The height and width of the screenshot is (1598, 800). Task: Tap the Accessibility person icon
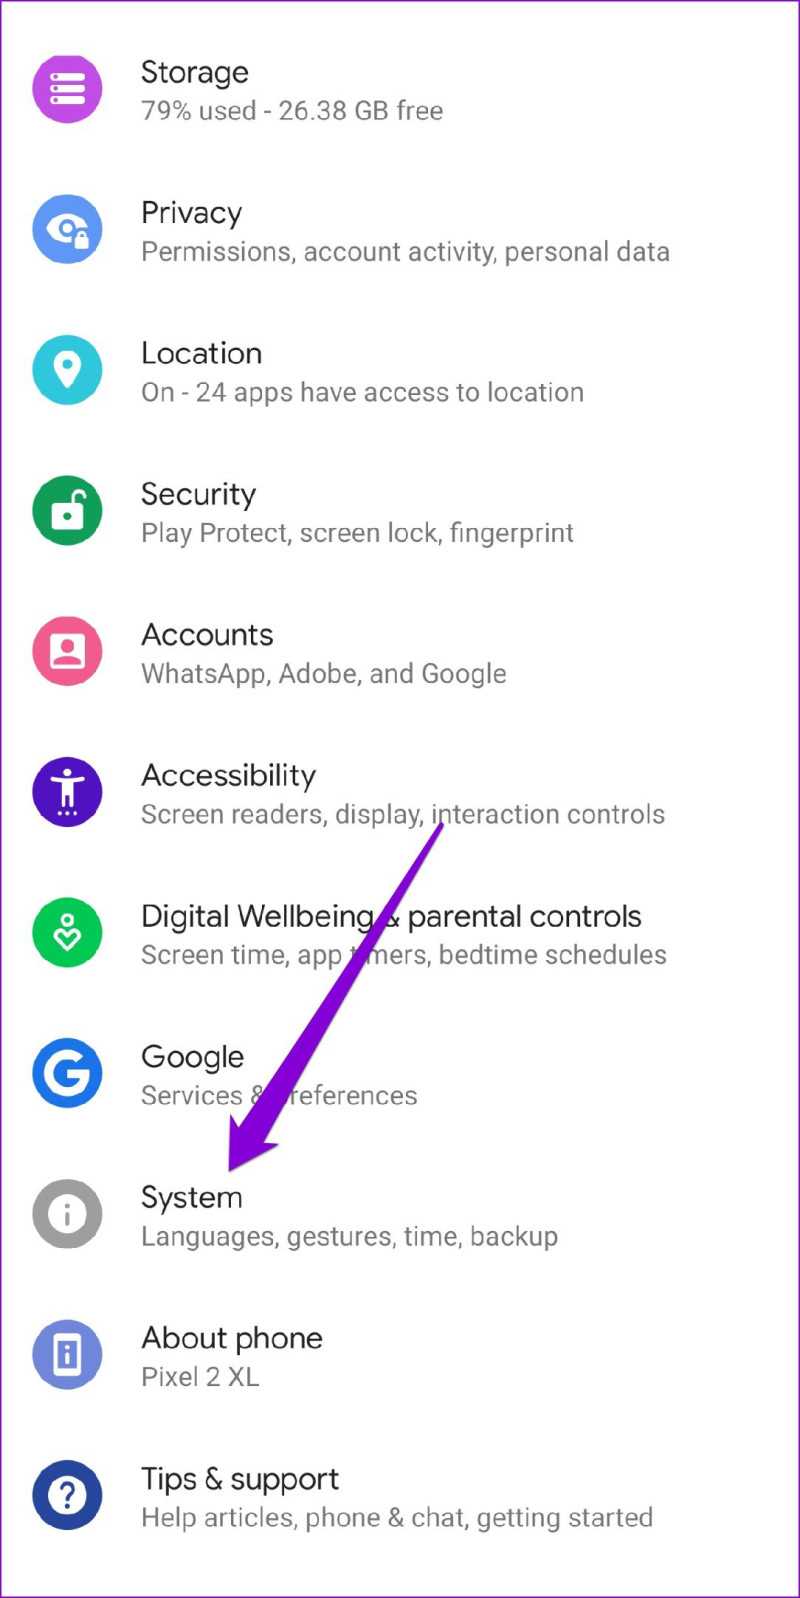[x=67, y=792]
